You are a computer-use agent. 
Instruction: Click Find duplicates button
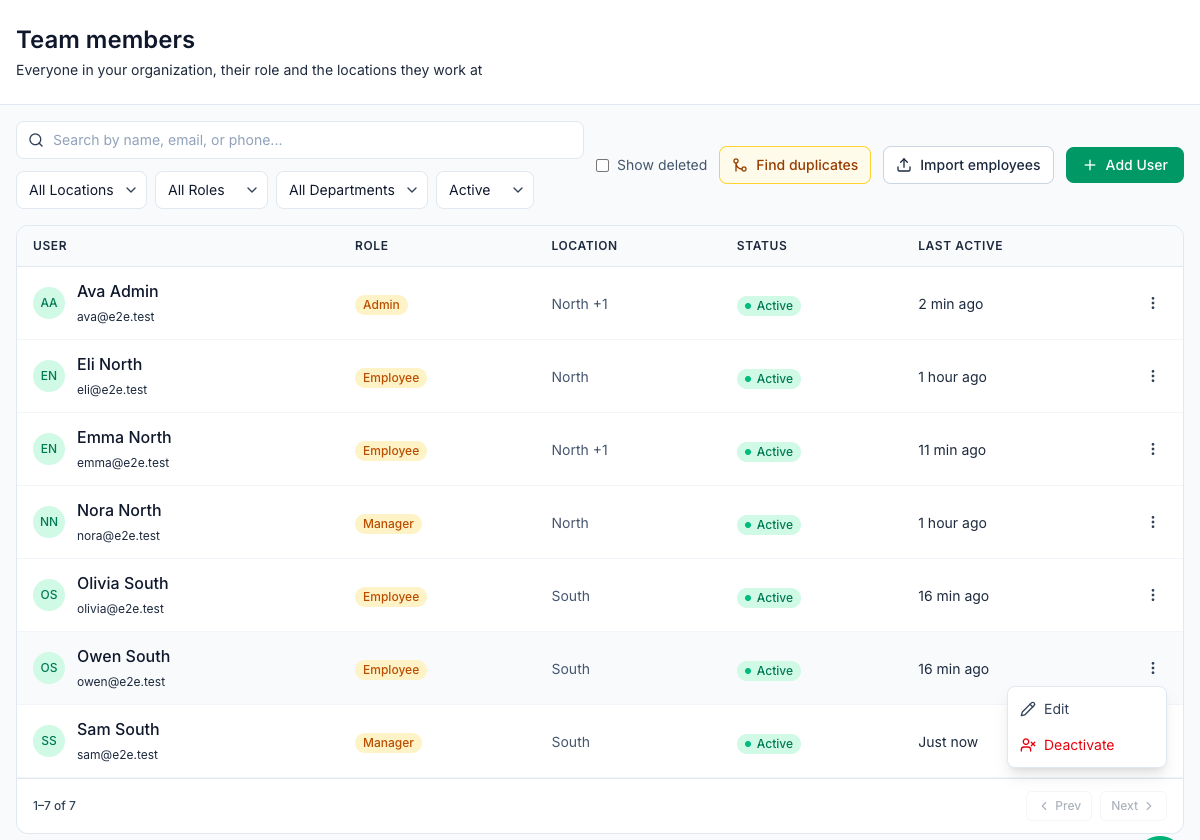click(795, 165)
